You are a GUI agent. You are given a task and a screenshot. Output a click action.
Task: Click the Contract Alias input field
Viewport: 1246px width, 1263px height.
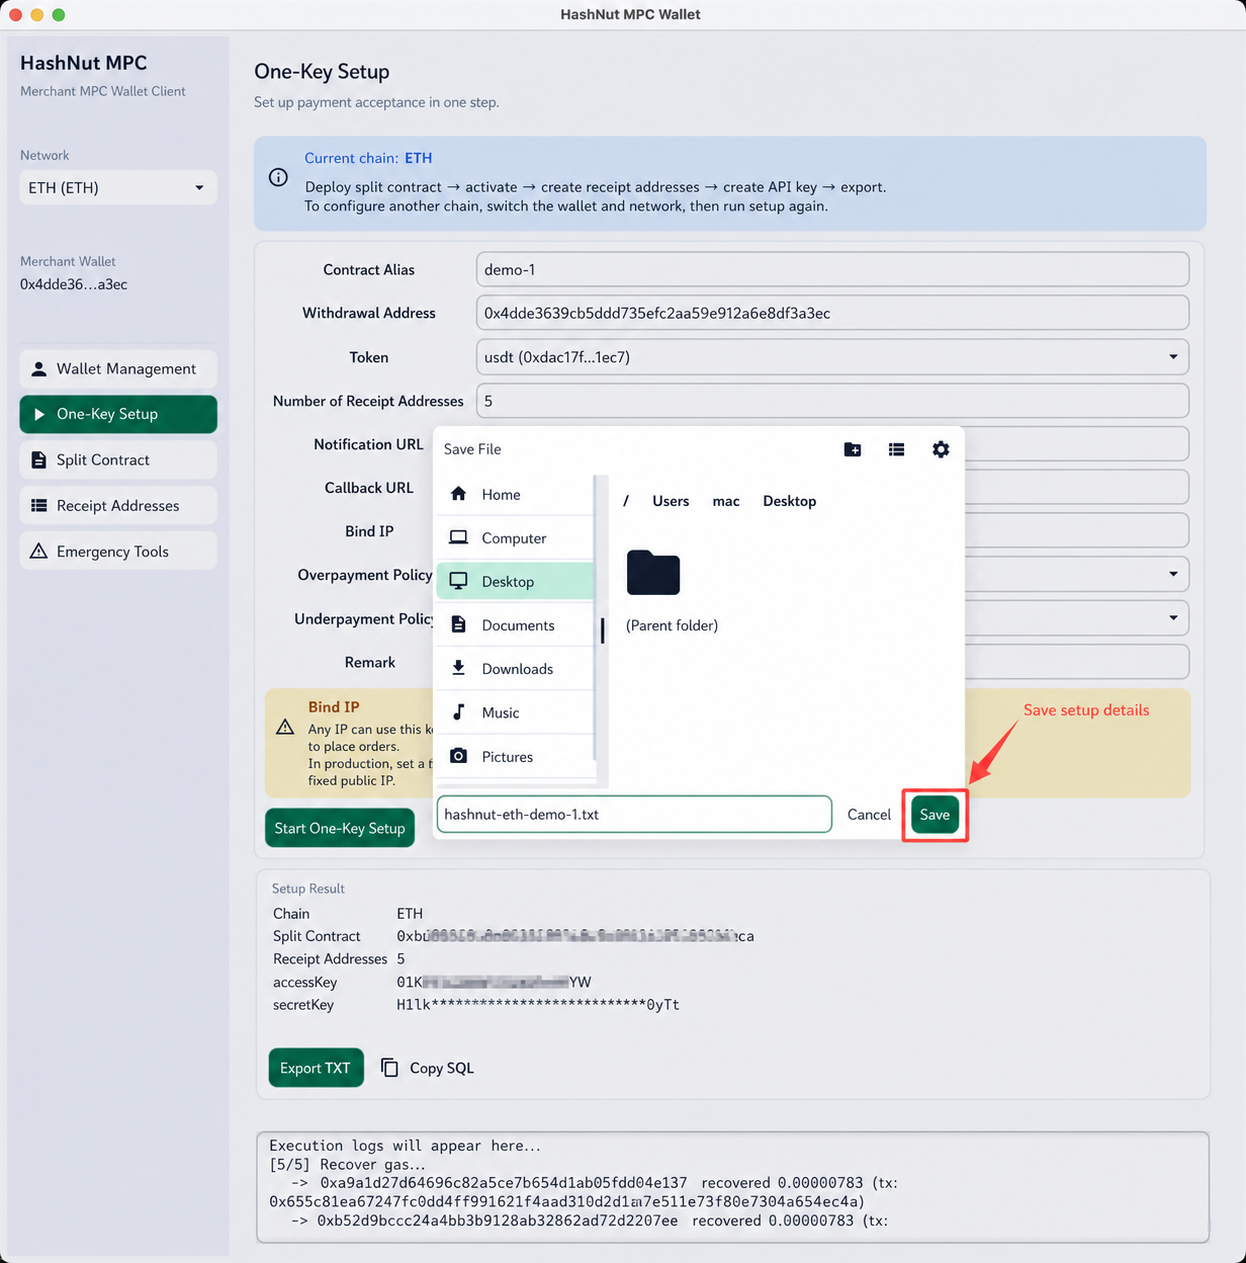pyautogui.click(x=832, y=270)
